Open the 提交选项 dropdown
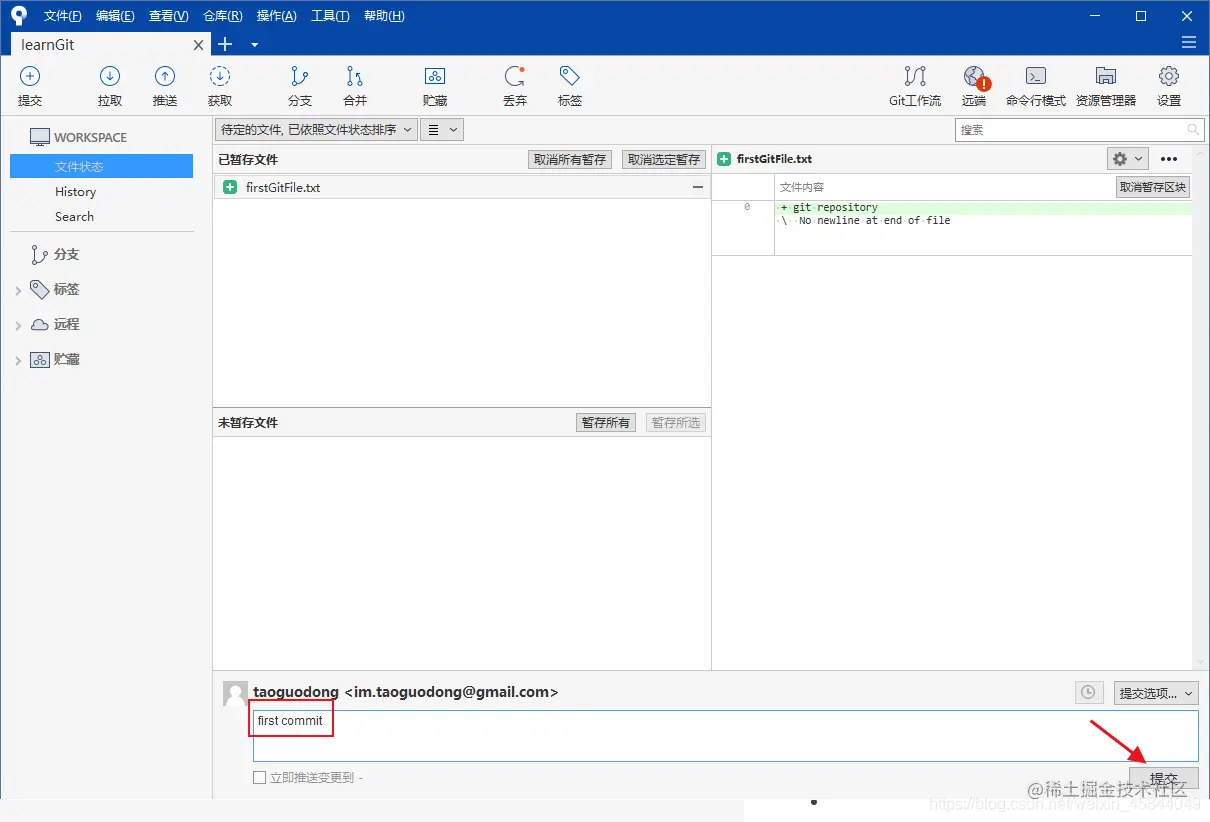Screen dimensions: 1210x822 [x=1156, y=692]
